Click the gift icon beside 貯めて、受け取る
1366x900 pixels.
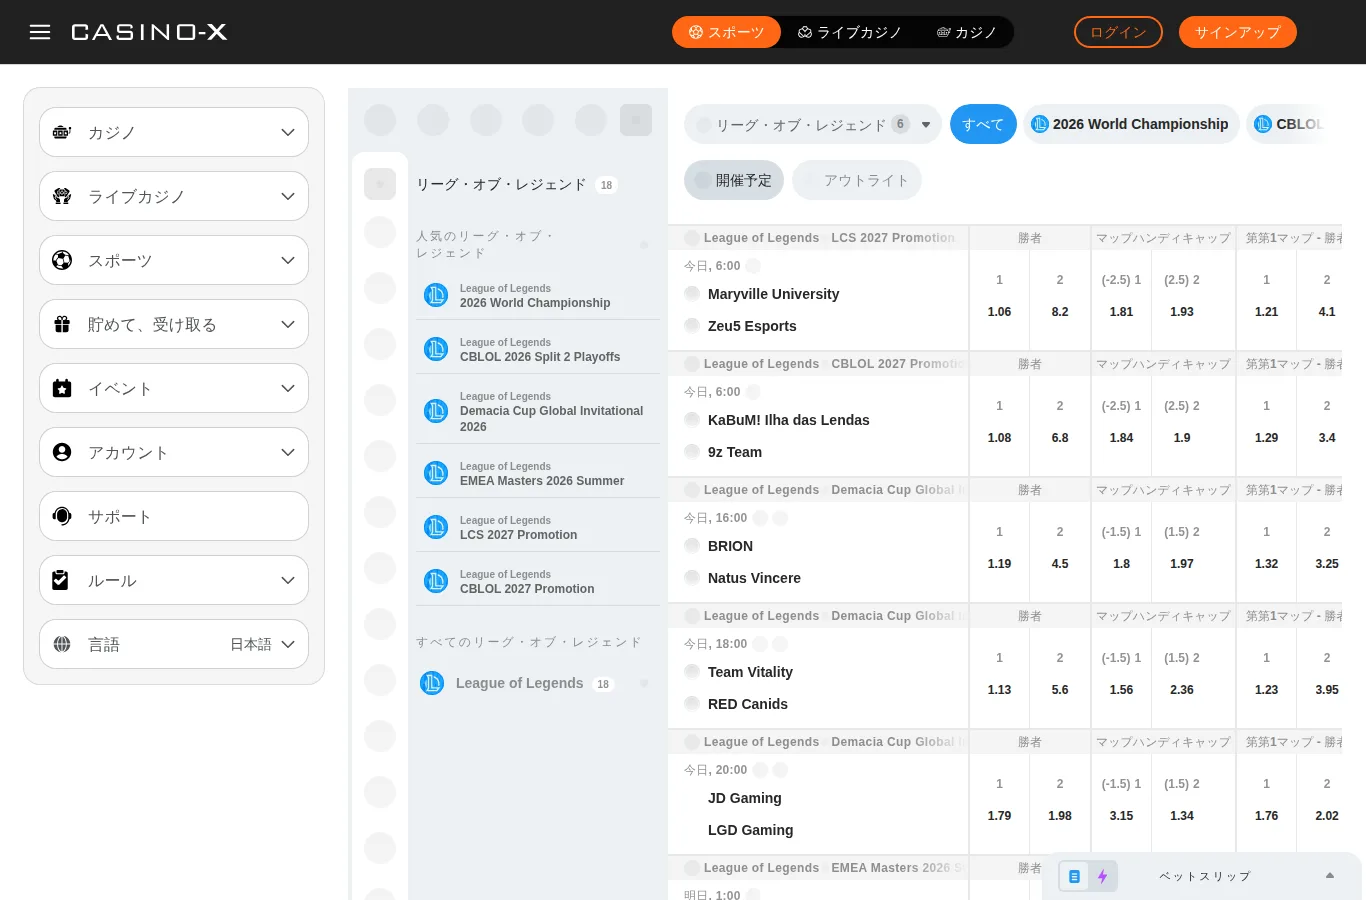click(x=62, y=324)
